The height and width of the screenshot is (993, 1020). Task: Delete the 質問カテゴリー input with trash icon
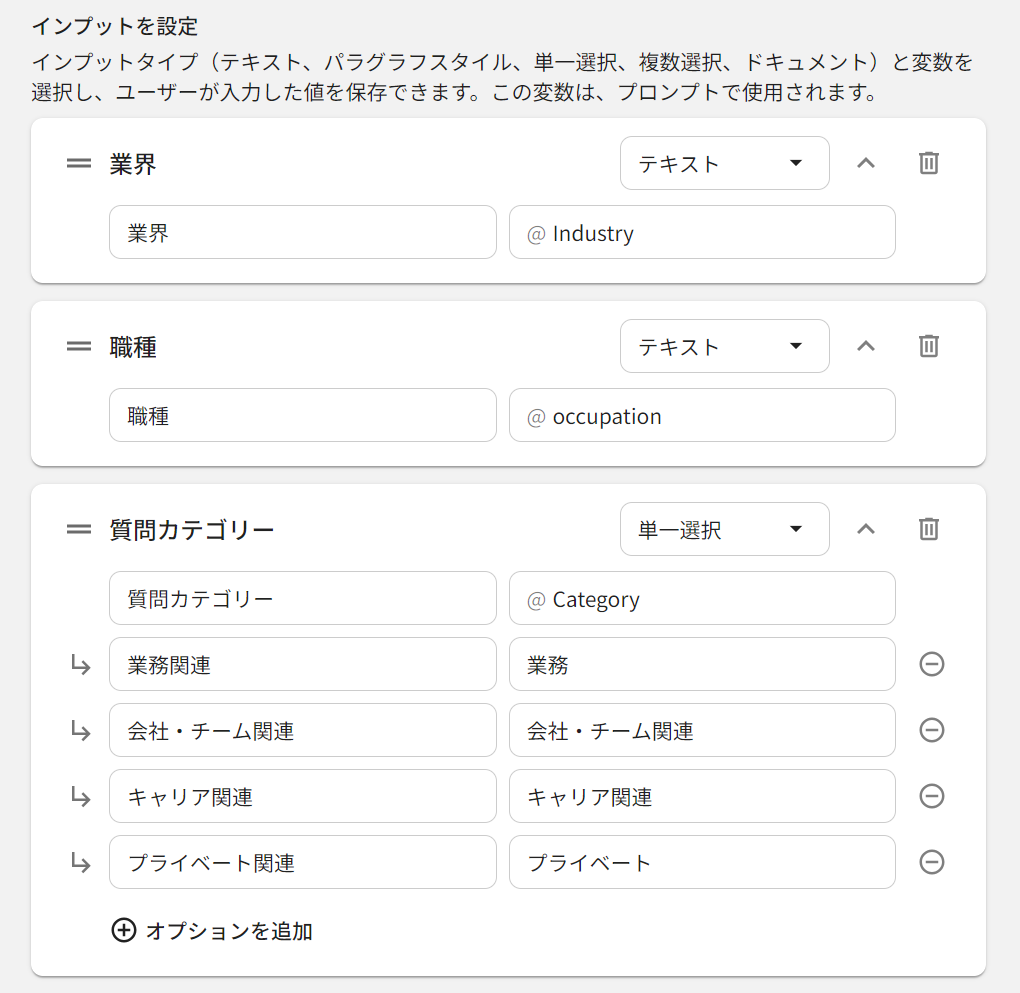[929, 529]
